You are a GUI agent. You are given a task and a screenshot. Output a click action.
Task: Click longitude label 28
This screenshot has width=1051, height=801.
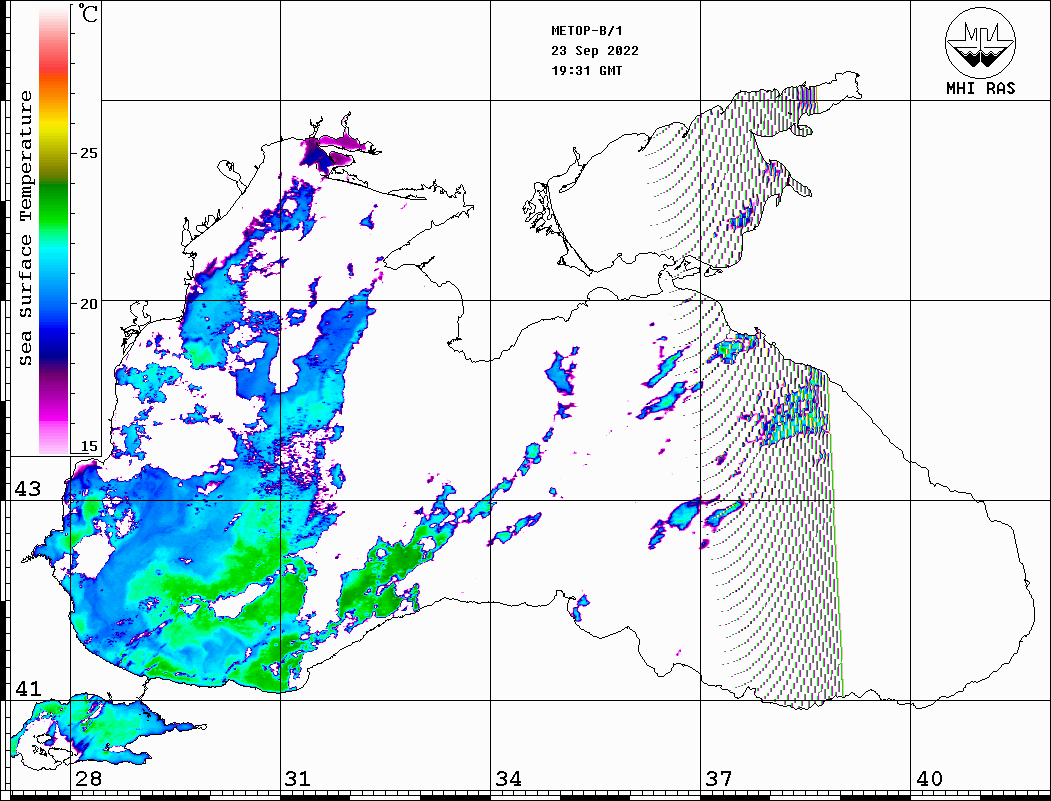(88, 778)
